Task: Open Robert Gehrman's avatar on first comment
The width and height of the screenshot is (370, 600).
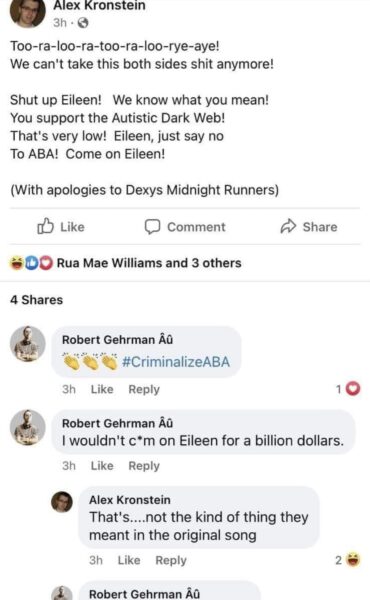Action: pyautogui.click(x=28, y=344)
